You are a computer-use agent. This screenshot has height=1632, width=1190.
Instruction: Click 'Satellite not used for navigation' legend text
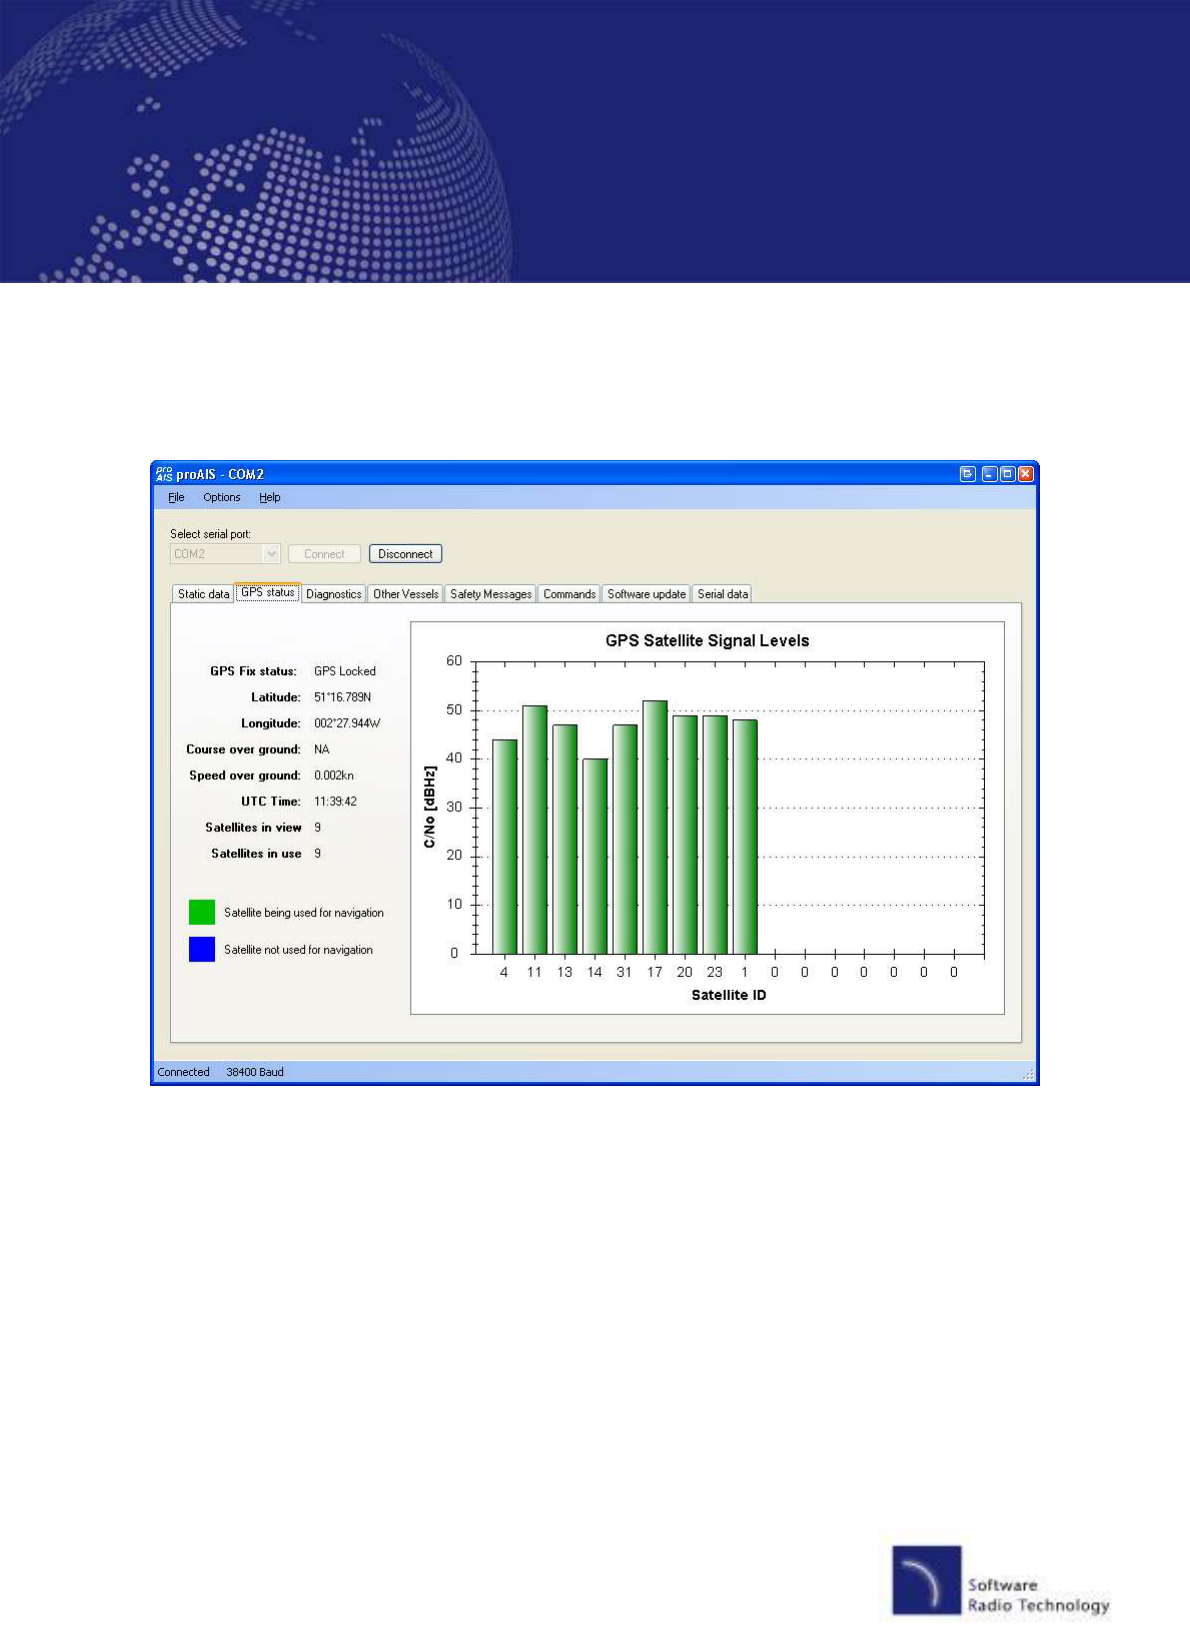point(298,949)
